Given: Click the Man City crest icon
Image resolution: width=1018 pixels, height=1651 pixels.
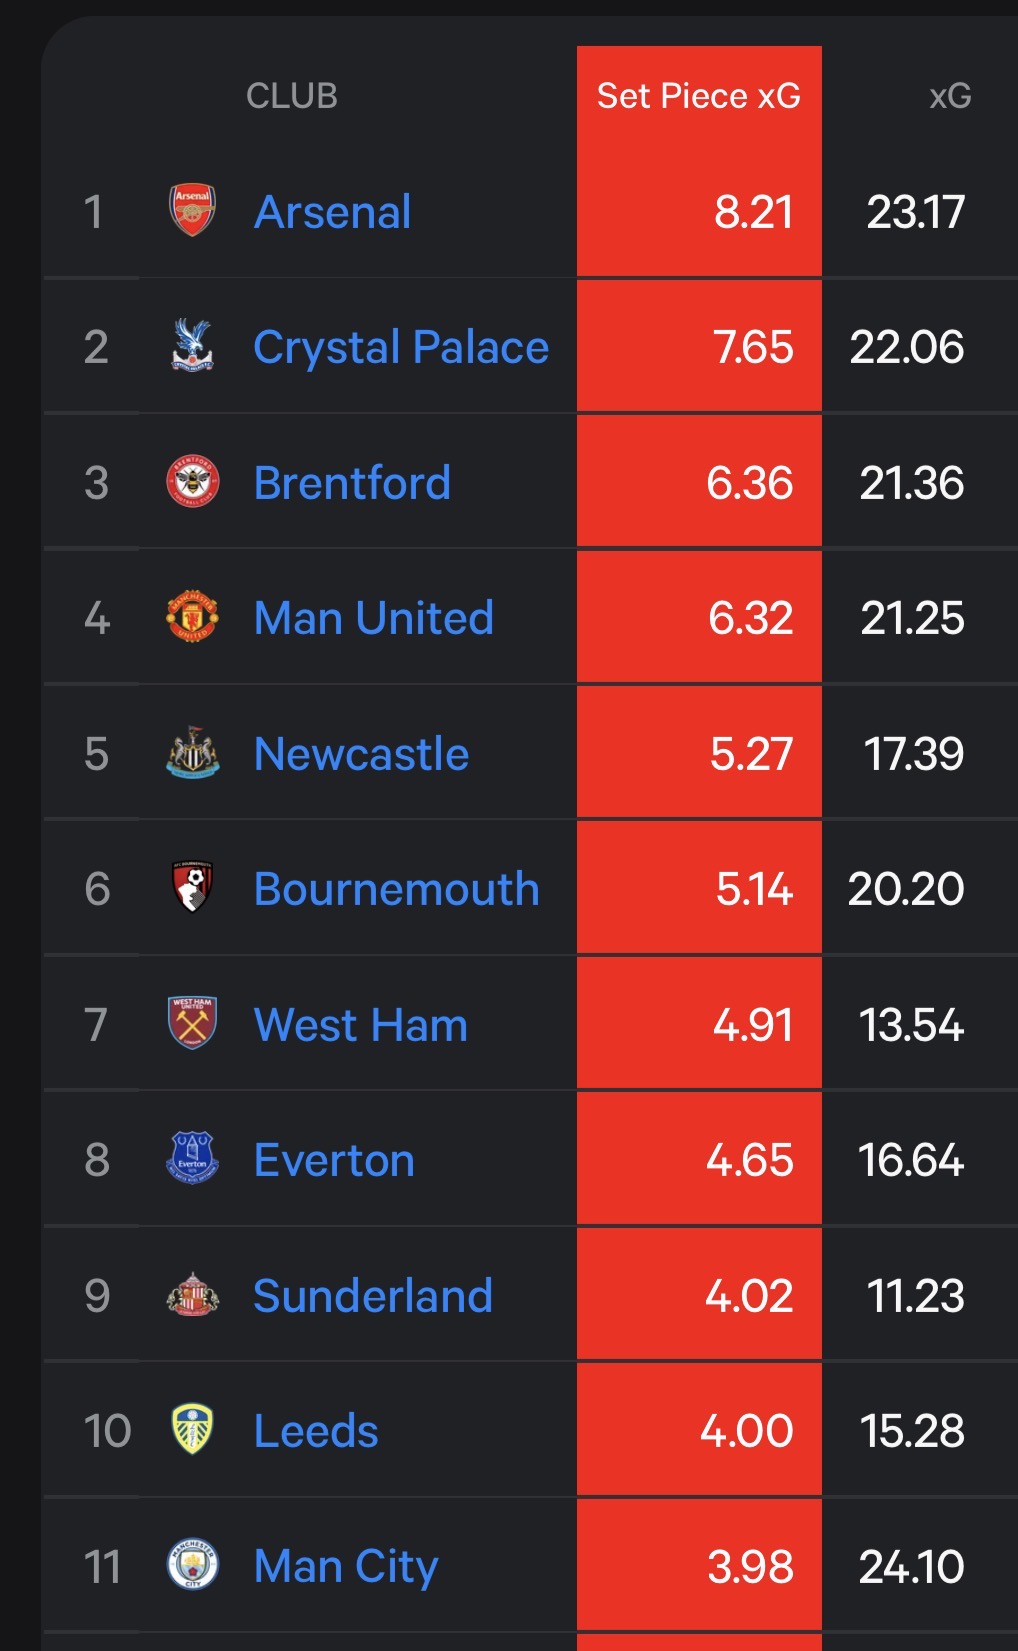Looking at the screenshot, I should (192, 1565).
